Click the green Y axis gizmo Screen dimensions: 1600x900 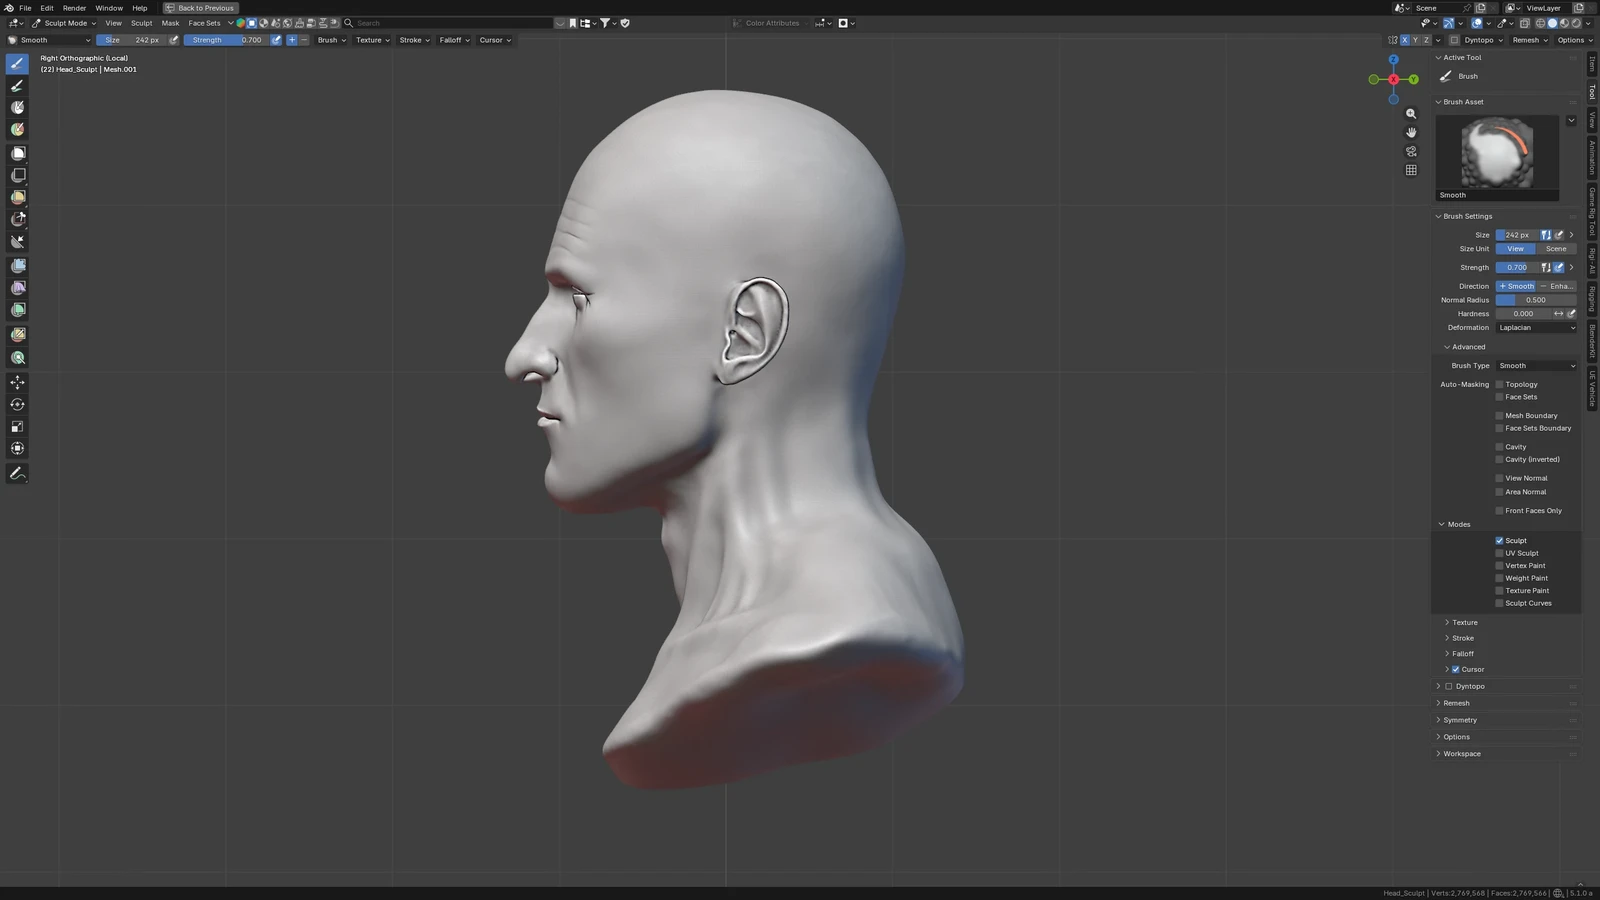pos(1413,79)
